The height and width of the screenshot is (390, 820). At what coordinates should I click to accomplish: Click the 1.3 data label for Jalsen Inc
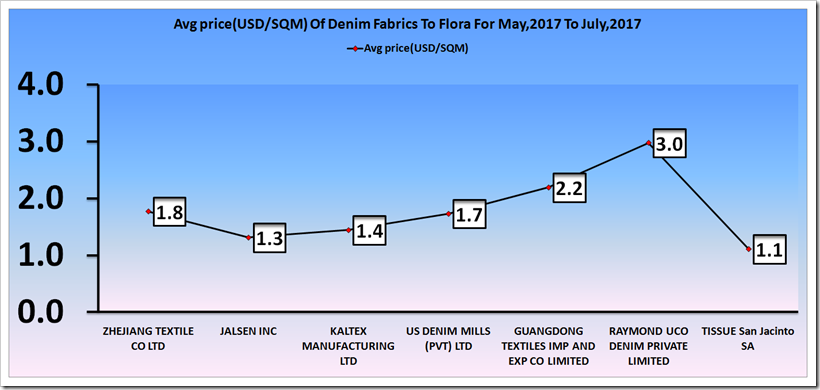[269, 238]
